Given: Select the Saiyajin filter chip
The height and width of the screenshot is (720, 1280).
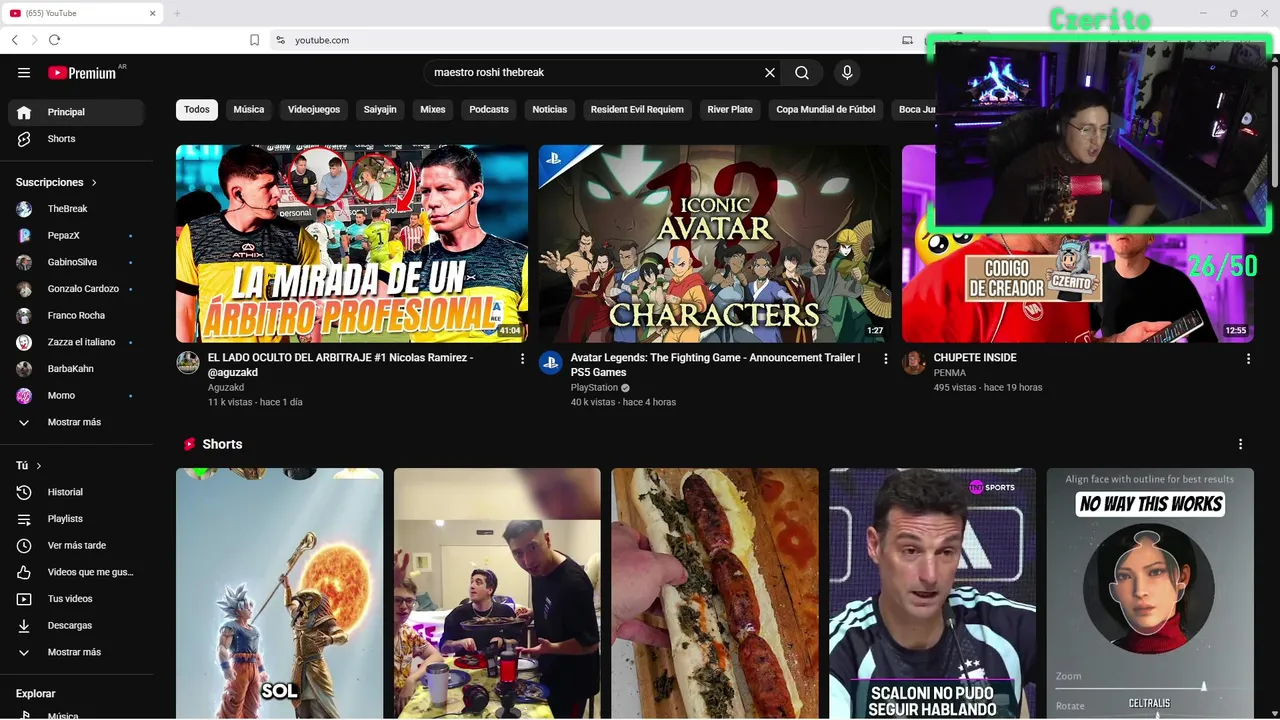Looking at the screenshot, I should click(x=380, y=109).
